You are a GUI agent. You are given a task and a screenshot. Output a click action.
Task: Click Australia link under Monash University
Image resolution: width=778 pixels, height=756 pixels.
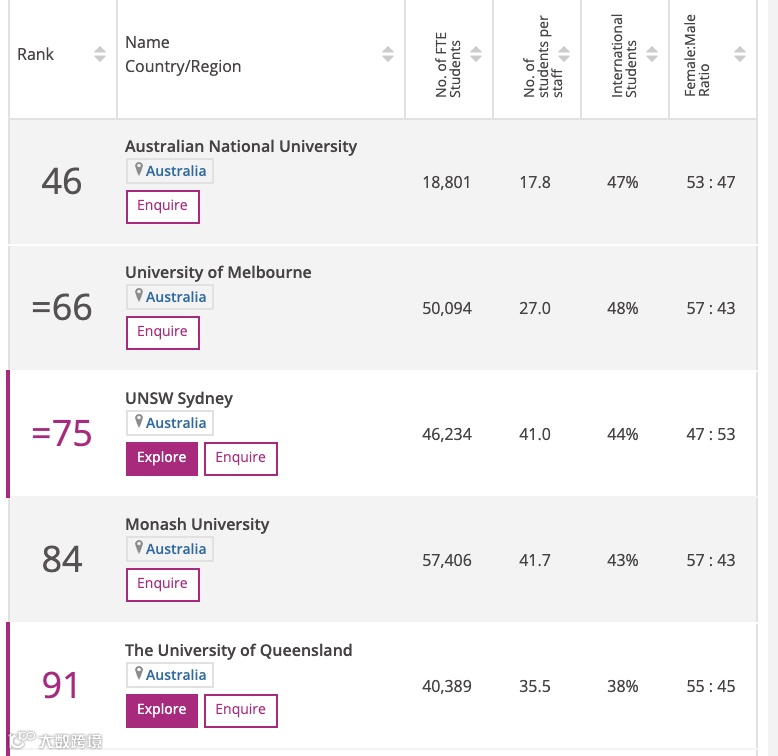(x=176, y=549)
